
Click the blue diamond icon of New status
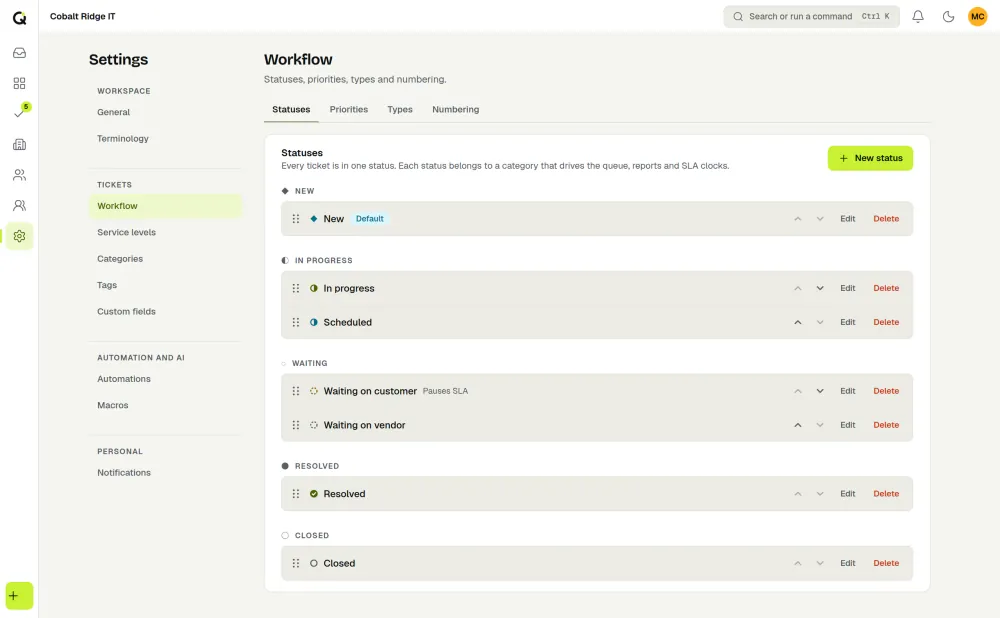point(314,219)
